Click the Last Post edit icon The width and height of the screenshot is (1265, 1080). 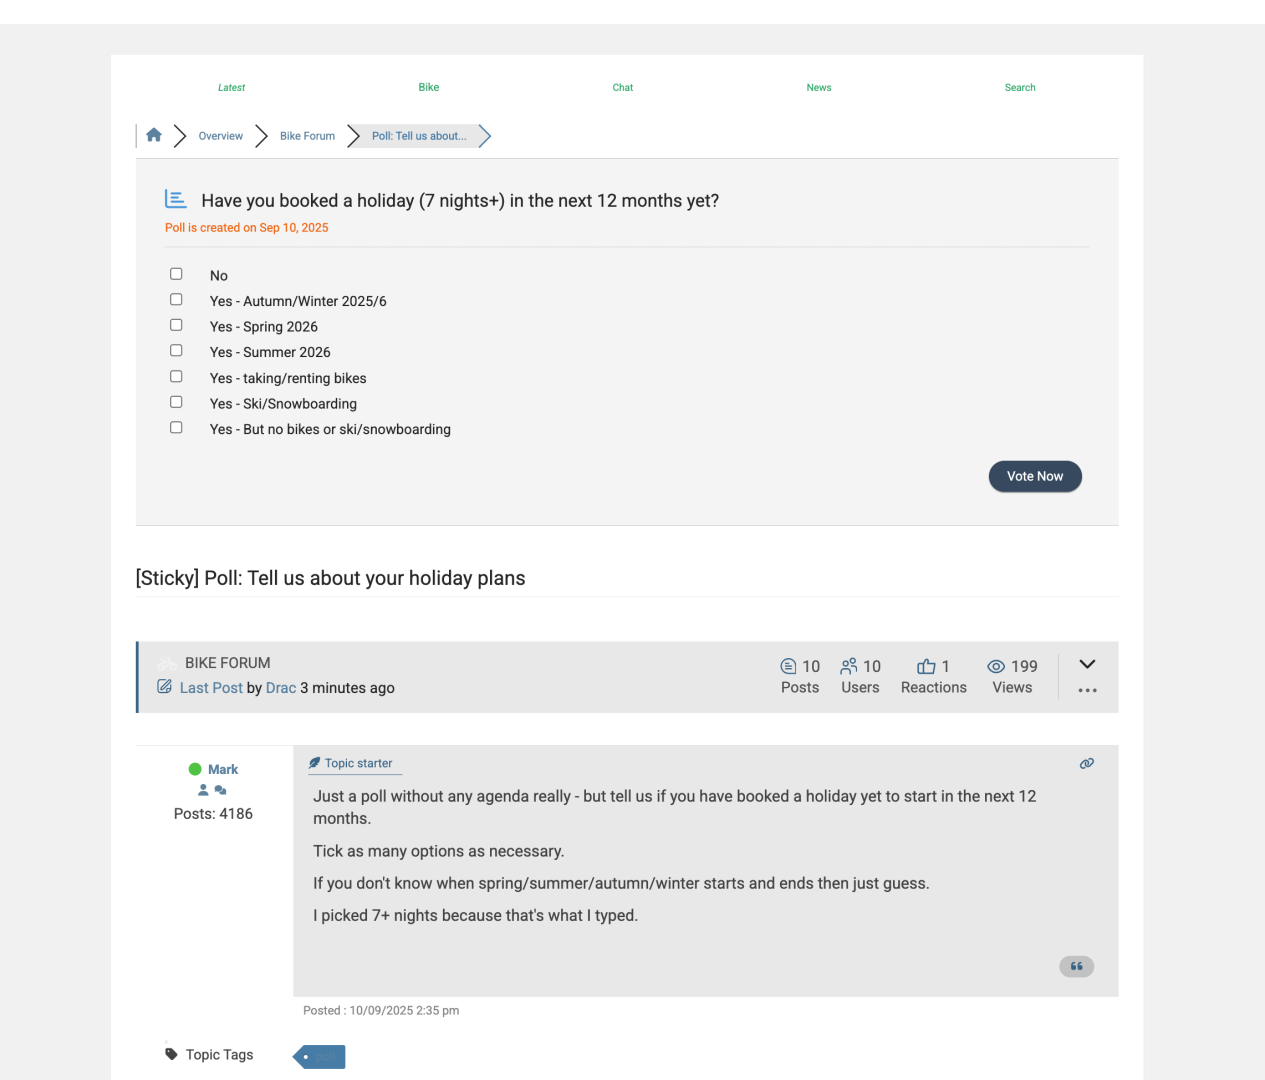165,687
